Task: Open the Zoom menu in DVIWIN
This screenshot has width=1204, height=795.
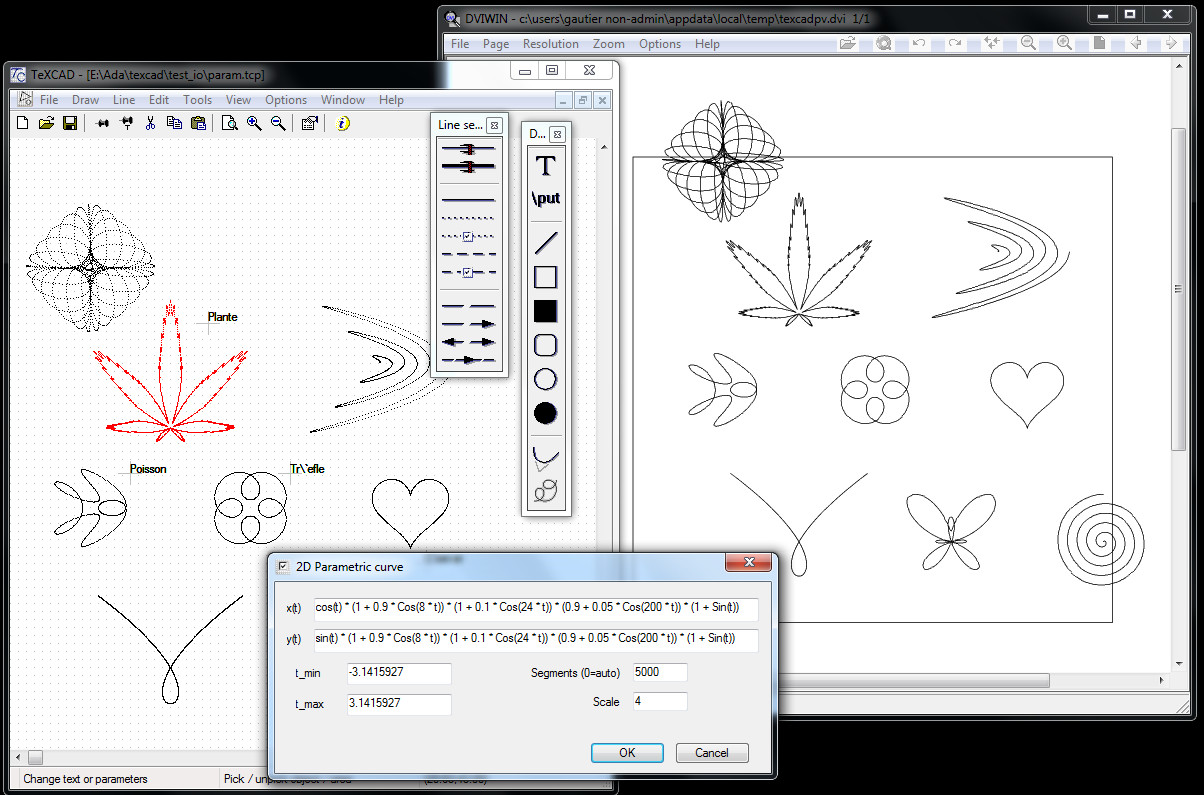Action: 608,44
